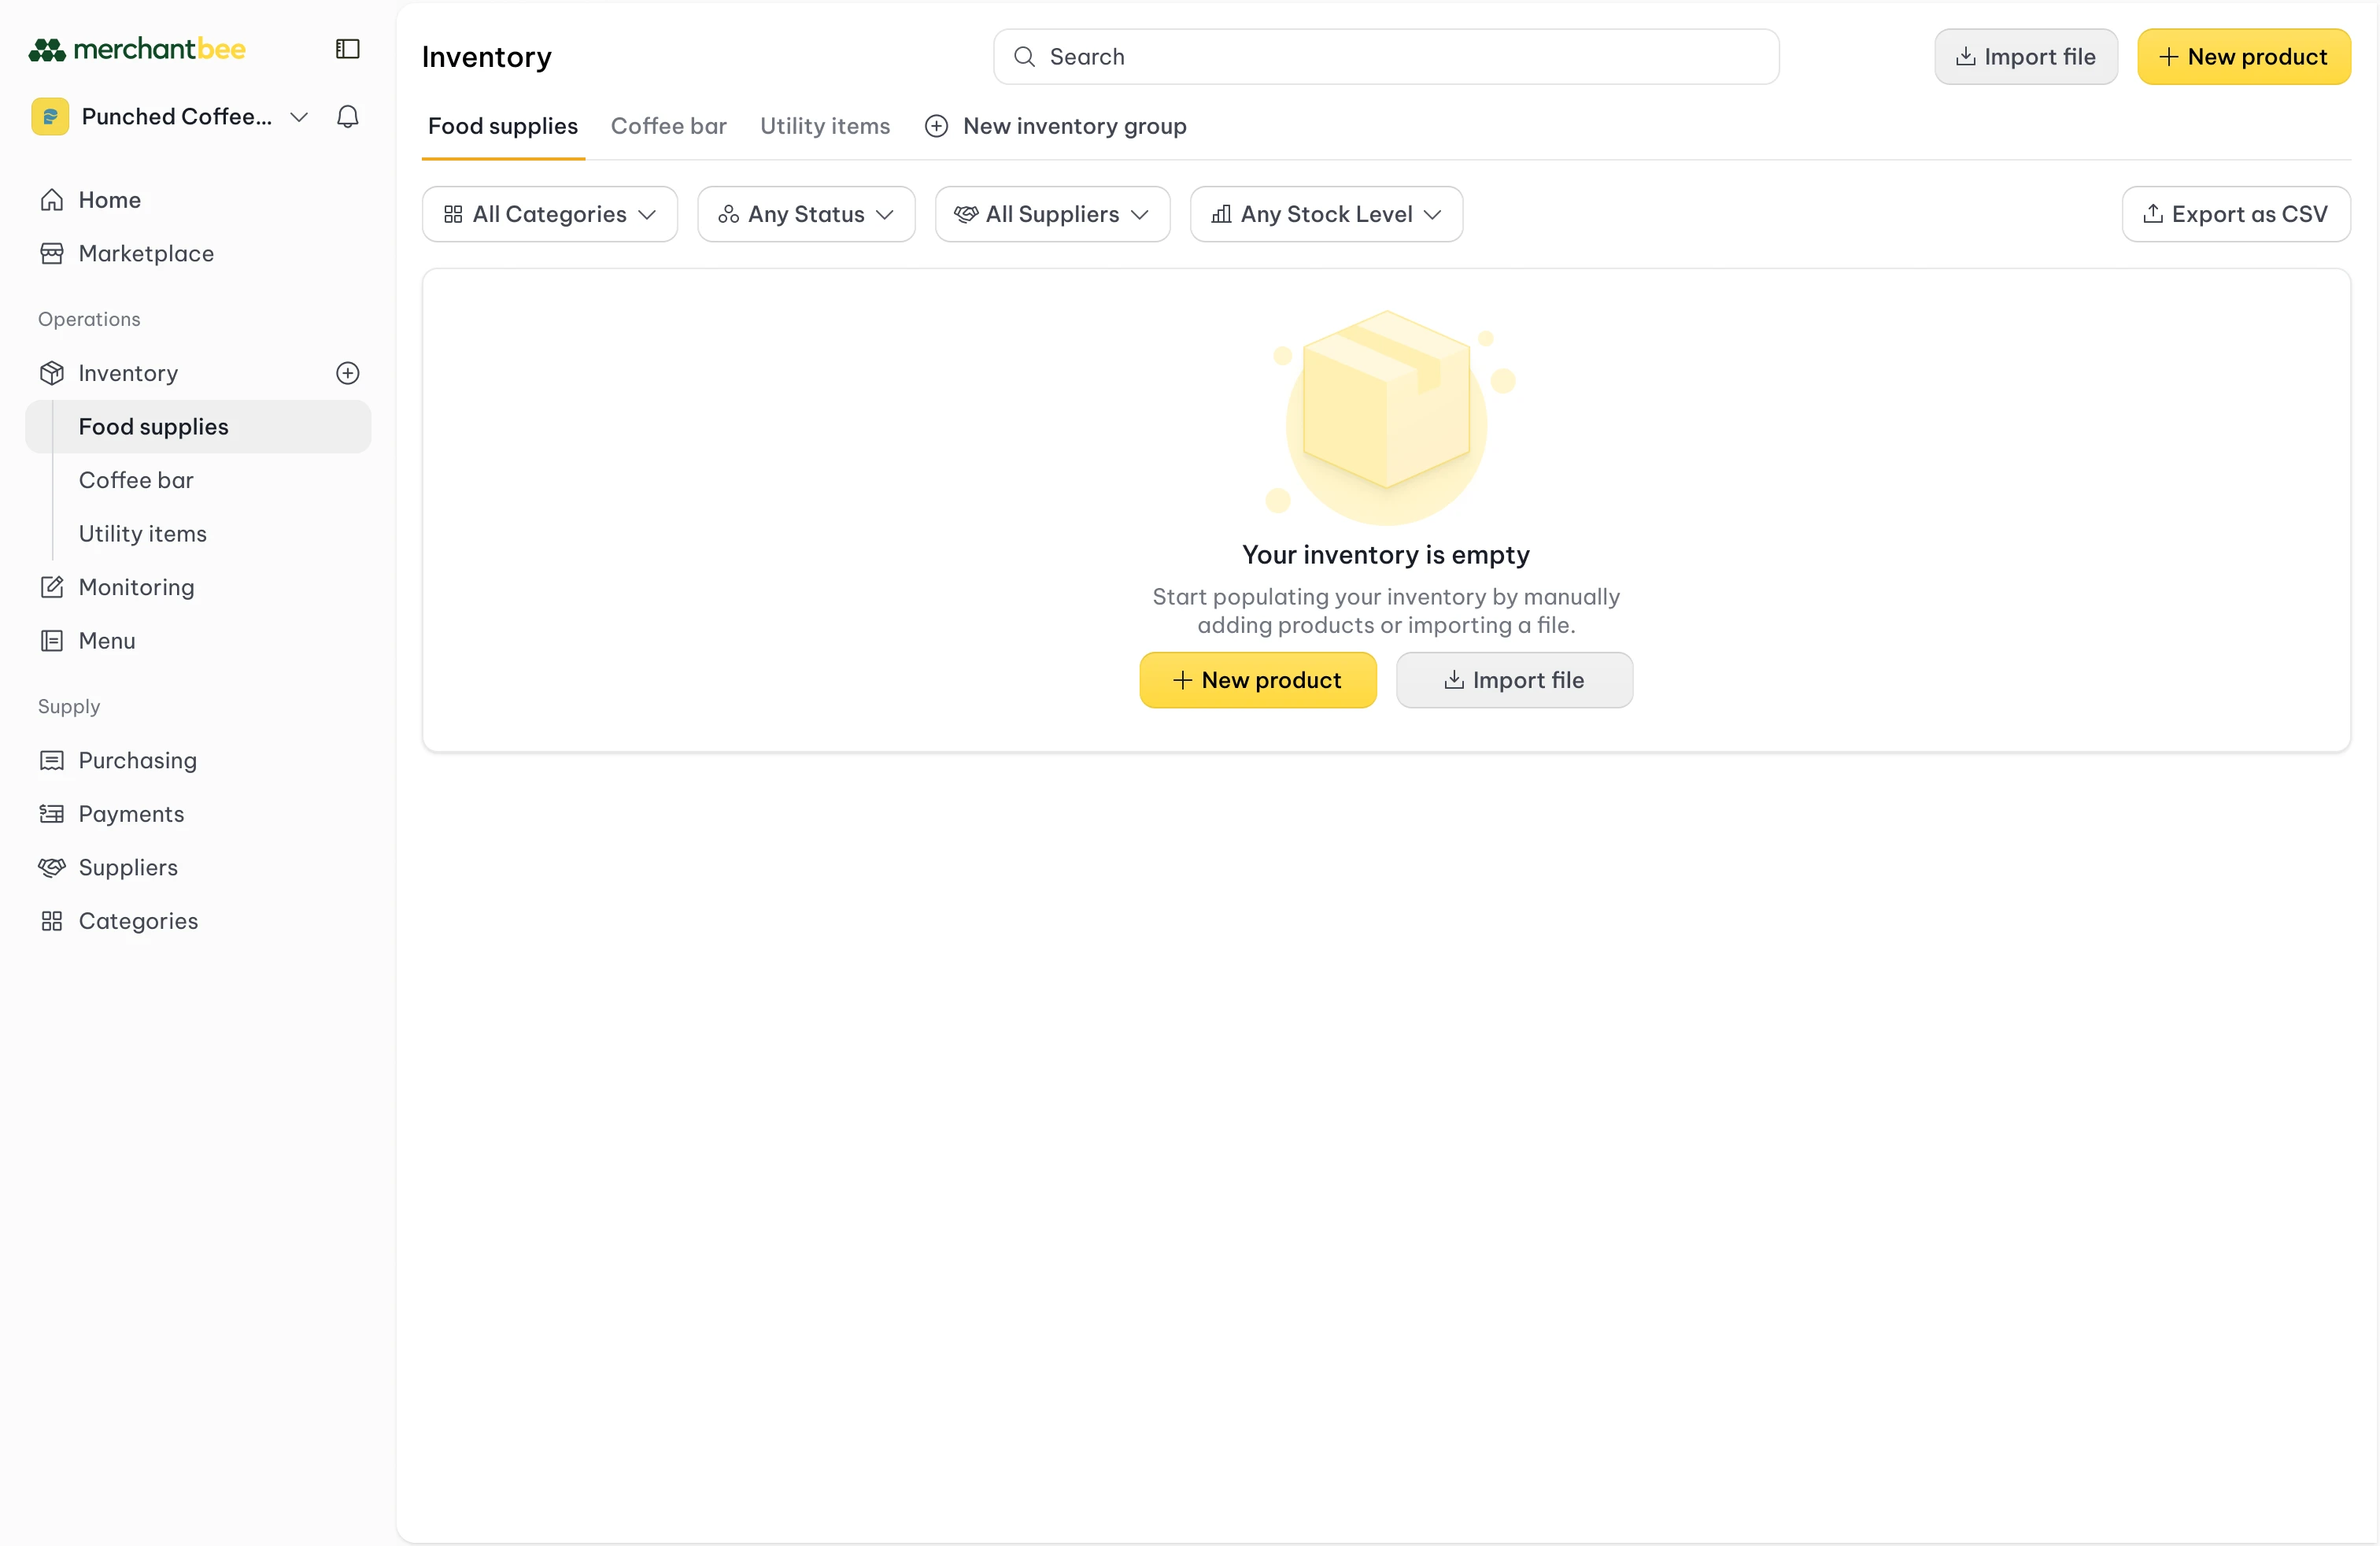2380x1546 pixels.
Task: Expand the Any Stock Level filter
Action: click(1326, 213)
